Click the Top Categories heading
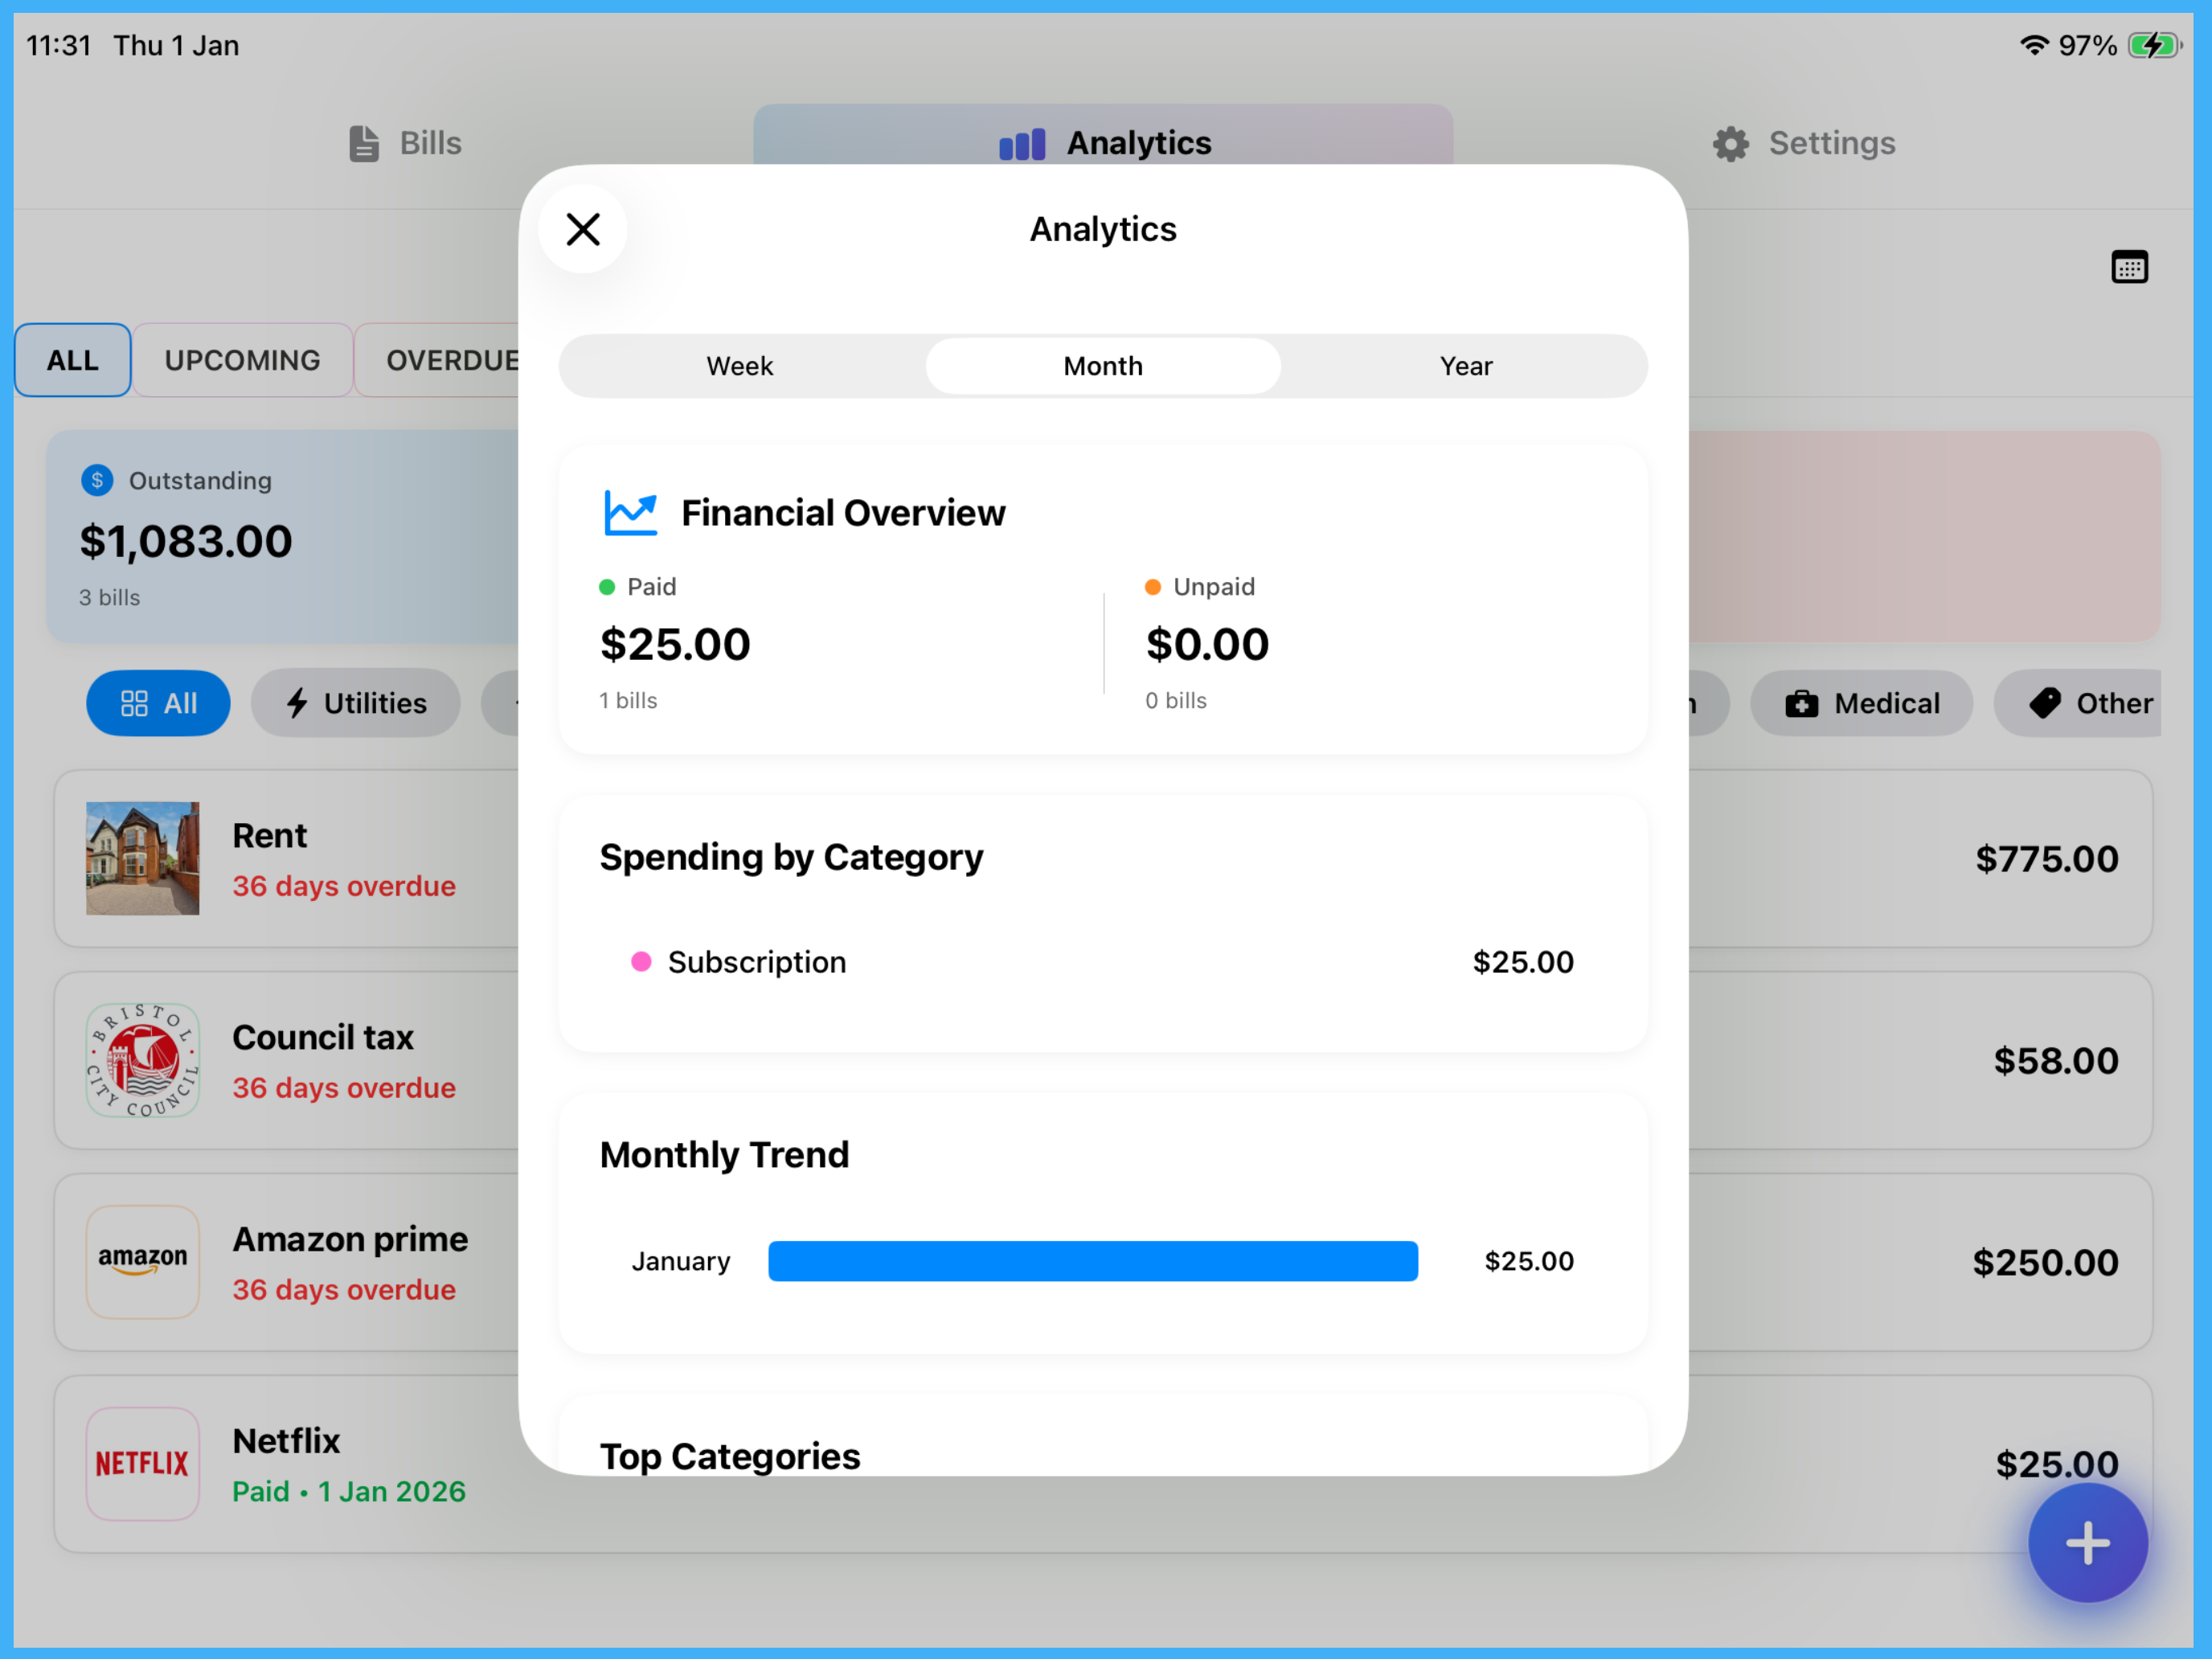The width and height of the screenshot is (2212, 1659). click(x=730, y=1456)
